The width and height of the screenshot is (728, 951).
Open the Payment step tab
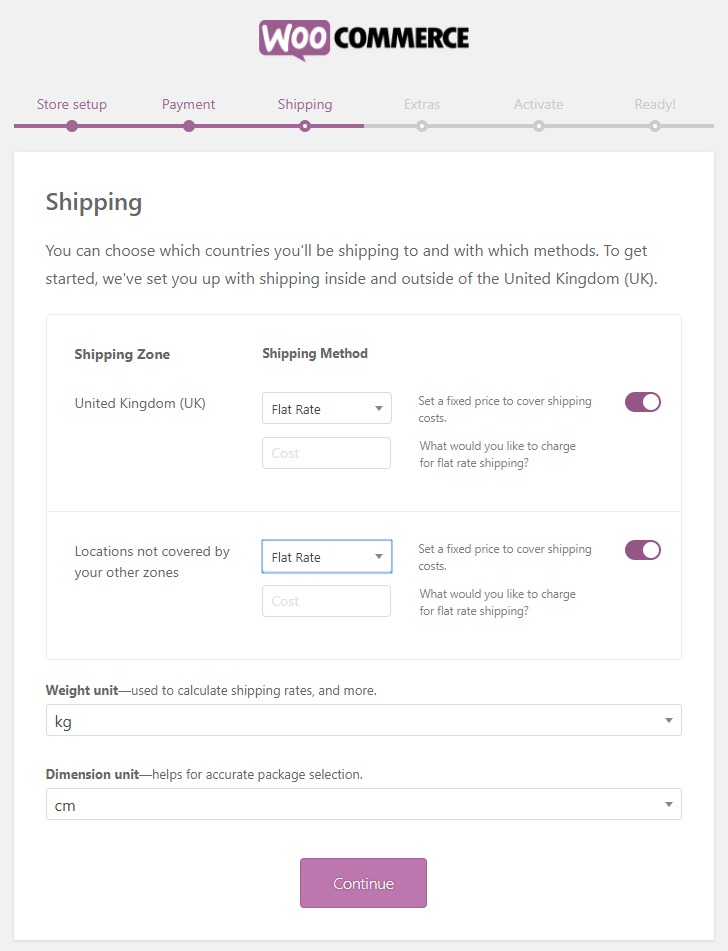click(x=188, y=104)
